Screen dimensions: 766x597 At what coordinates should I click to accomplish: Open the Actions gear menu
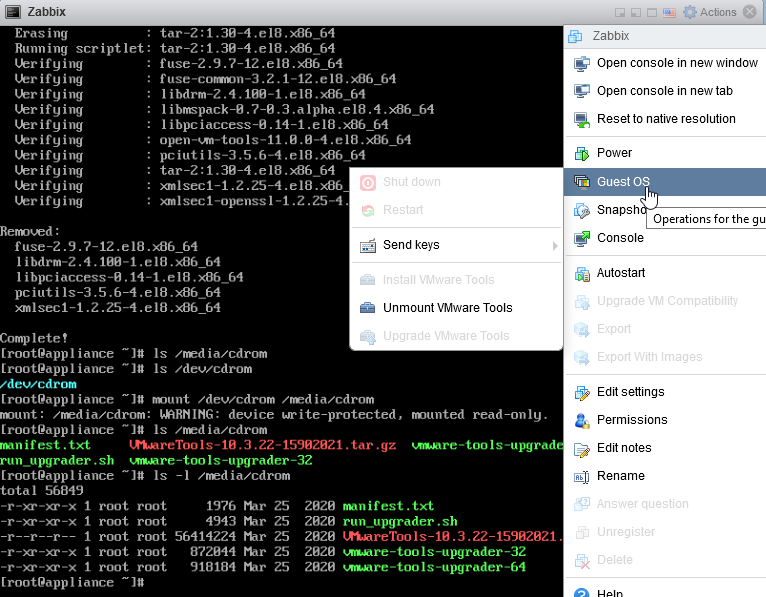709,12
